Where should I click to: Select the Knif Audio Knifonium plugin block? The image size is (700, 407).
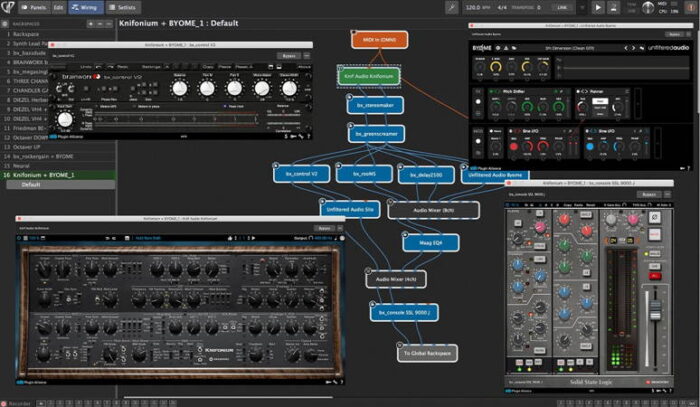pyautogui.click(x=369, y=75)
